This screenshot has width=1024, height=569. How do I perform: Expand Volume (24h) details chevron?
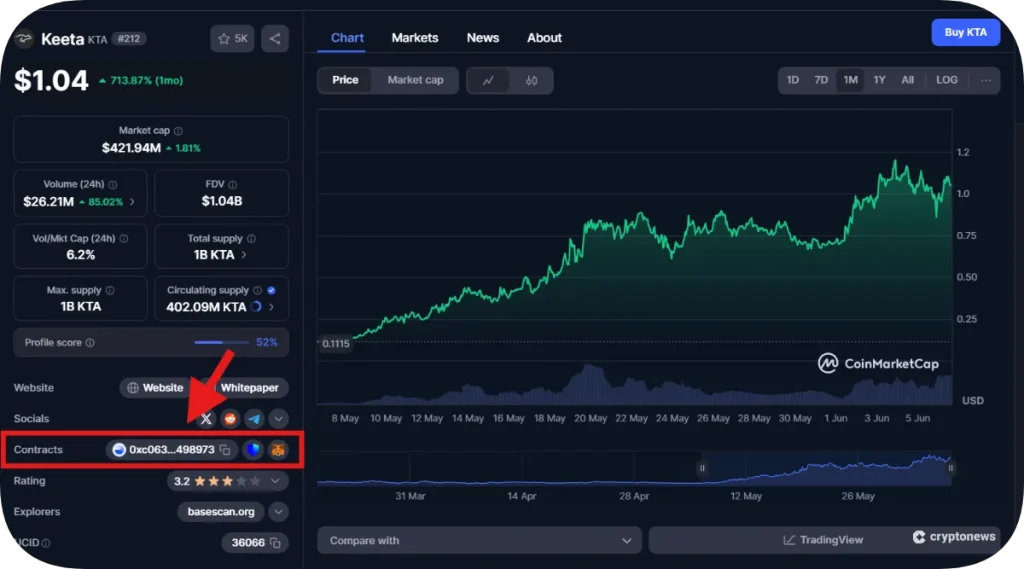(133, 202)
